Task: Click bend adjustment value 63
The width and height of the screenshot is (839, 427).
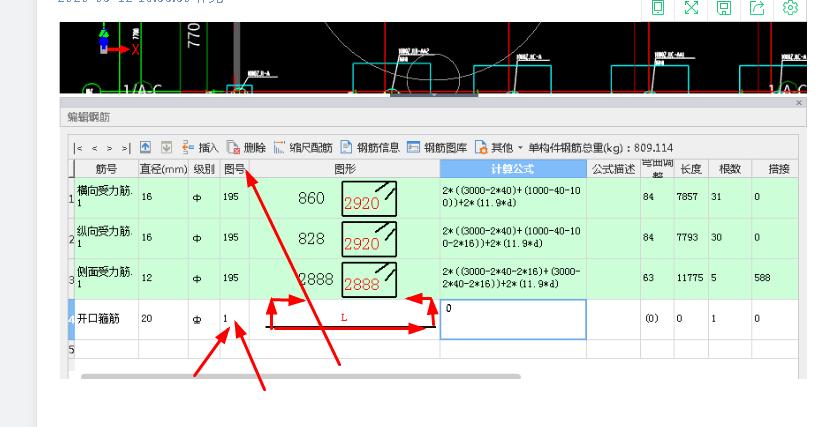Action: (649, 278)
